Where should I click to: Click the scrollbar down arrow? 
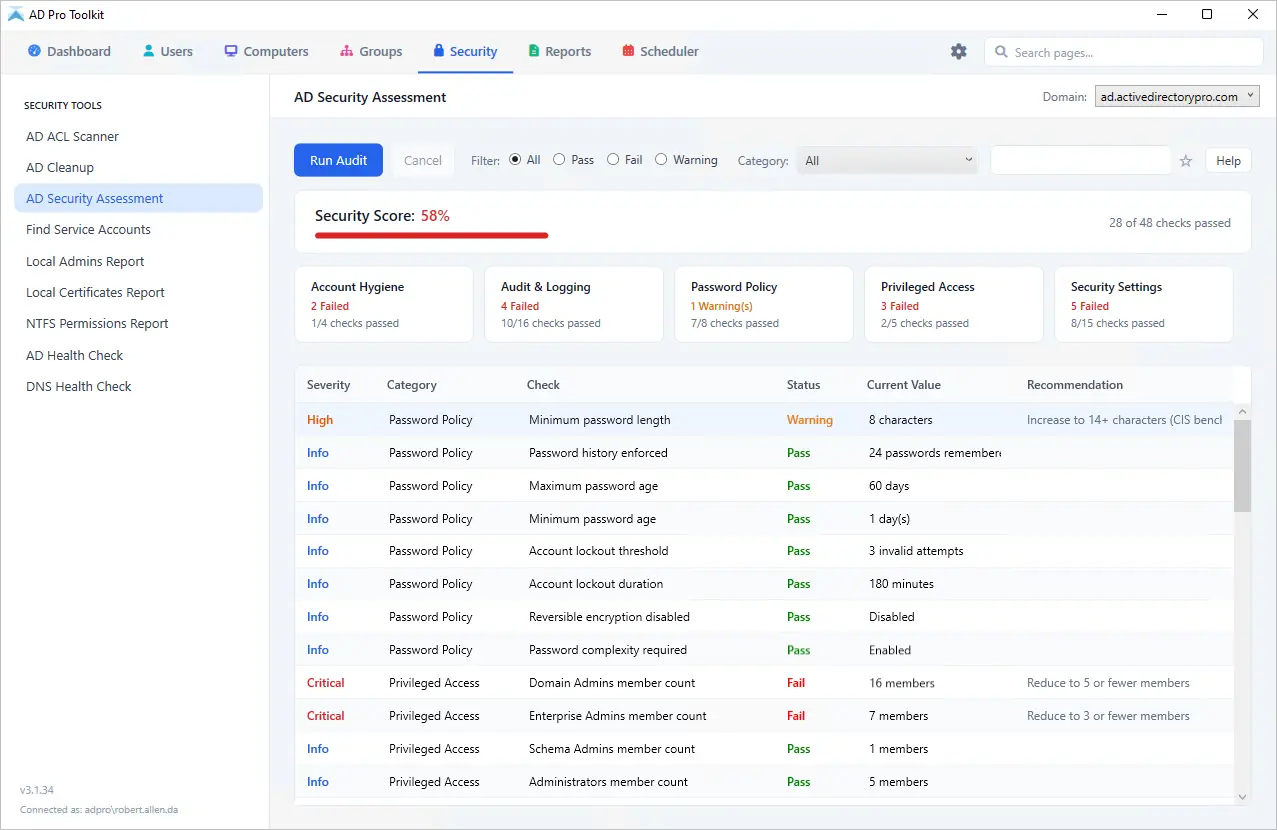tap(1242, 797)
